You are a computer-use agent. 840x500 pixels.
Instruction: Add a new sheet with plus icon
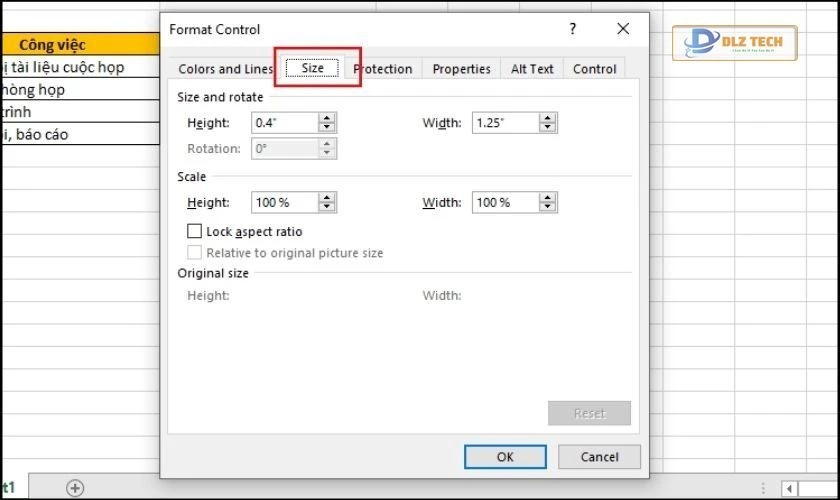pos(75,488)
